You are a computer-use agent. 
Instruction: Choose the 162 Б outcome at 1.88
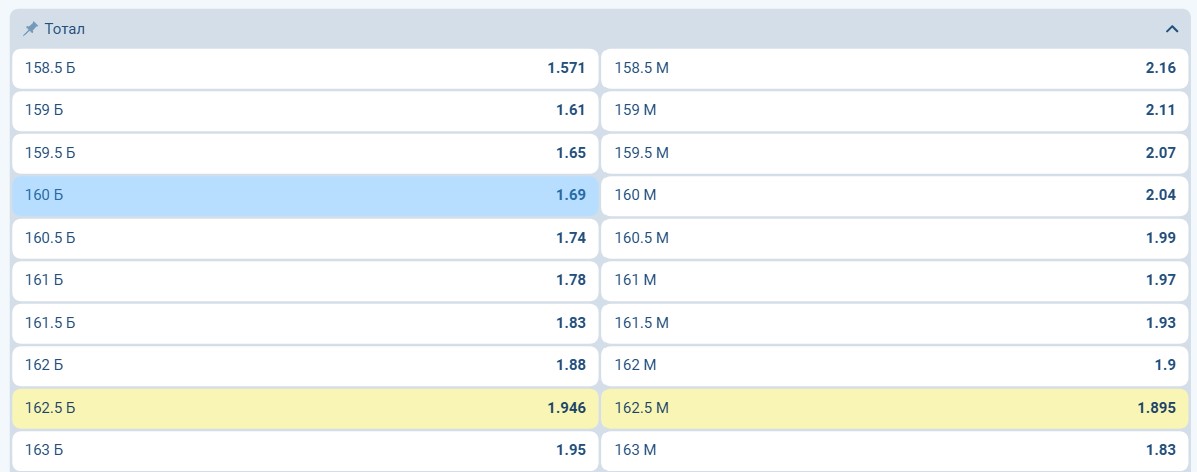(x=305, y=365)
